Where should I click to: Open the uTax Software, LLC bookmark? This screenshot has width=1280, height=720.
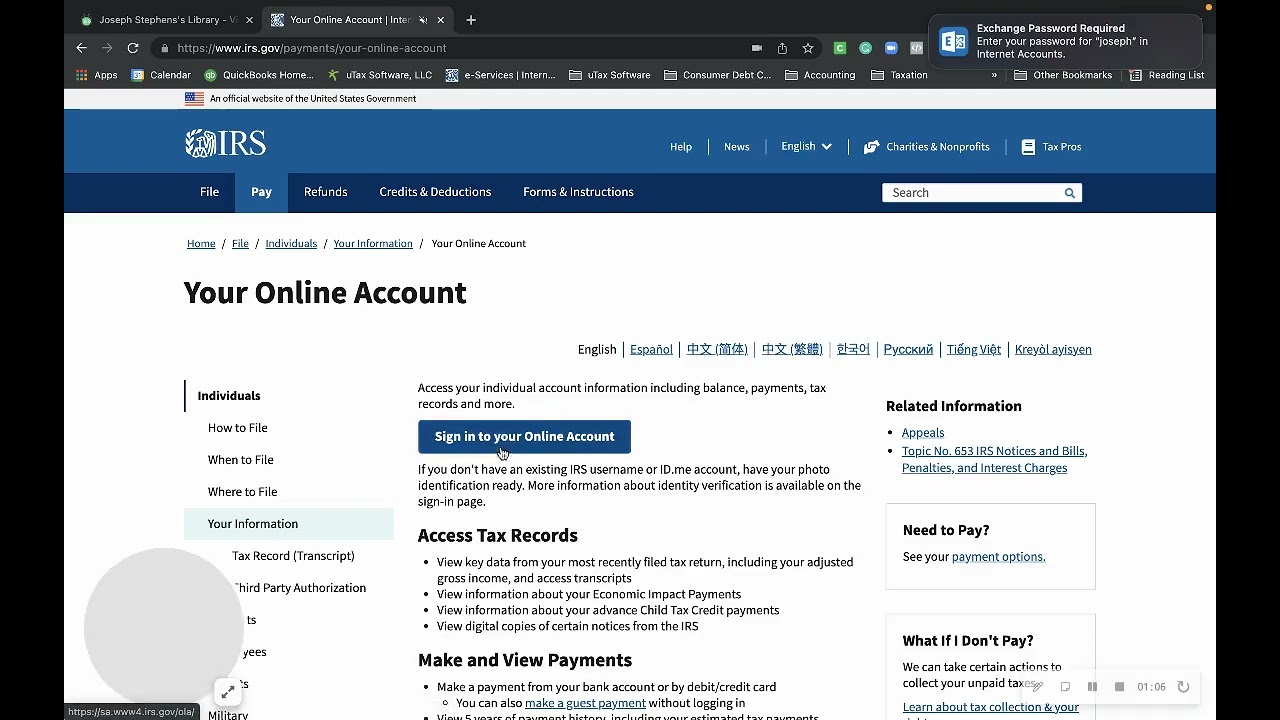[x=380, y=75]
